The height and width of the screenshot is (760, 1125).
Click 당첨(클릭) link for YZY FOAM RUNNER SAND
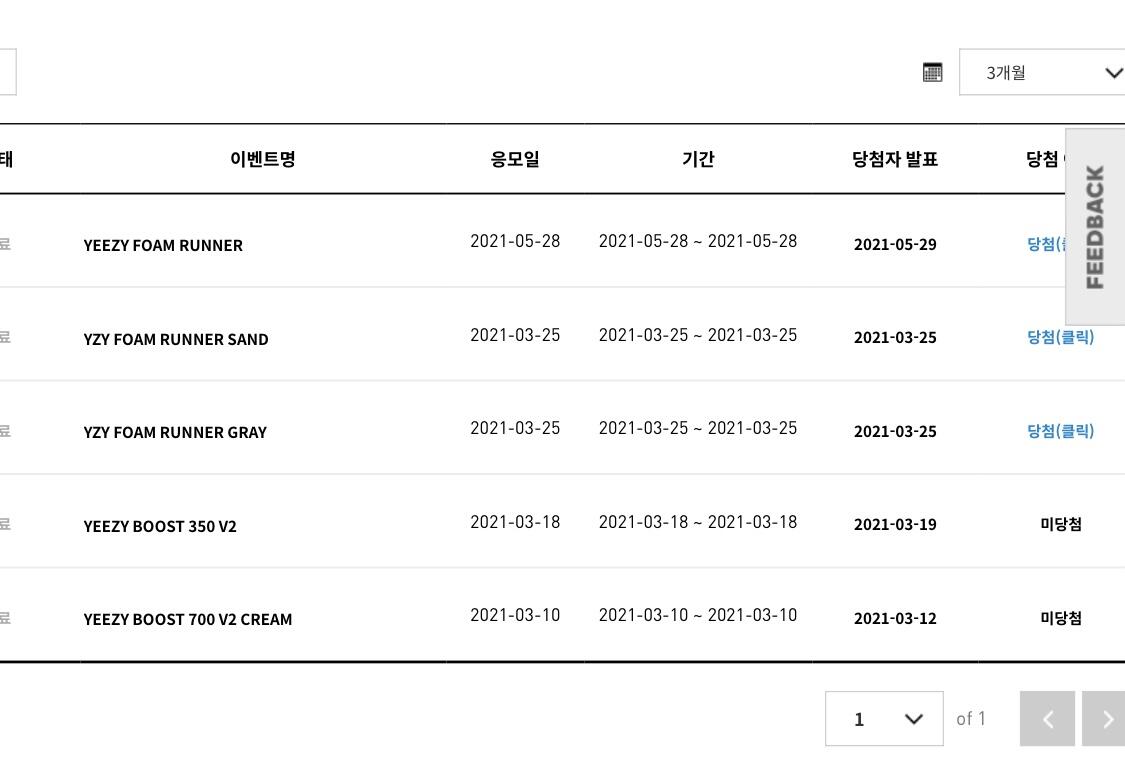coord(1060,337)
